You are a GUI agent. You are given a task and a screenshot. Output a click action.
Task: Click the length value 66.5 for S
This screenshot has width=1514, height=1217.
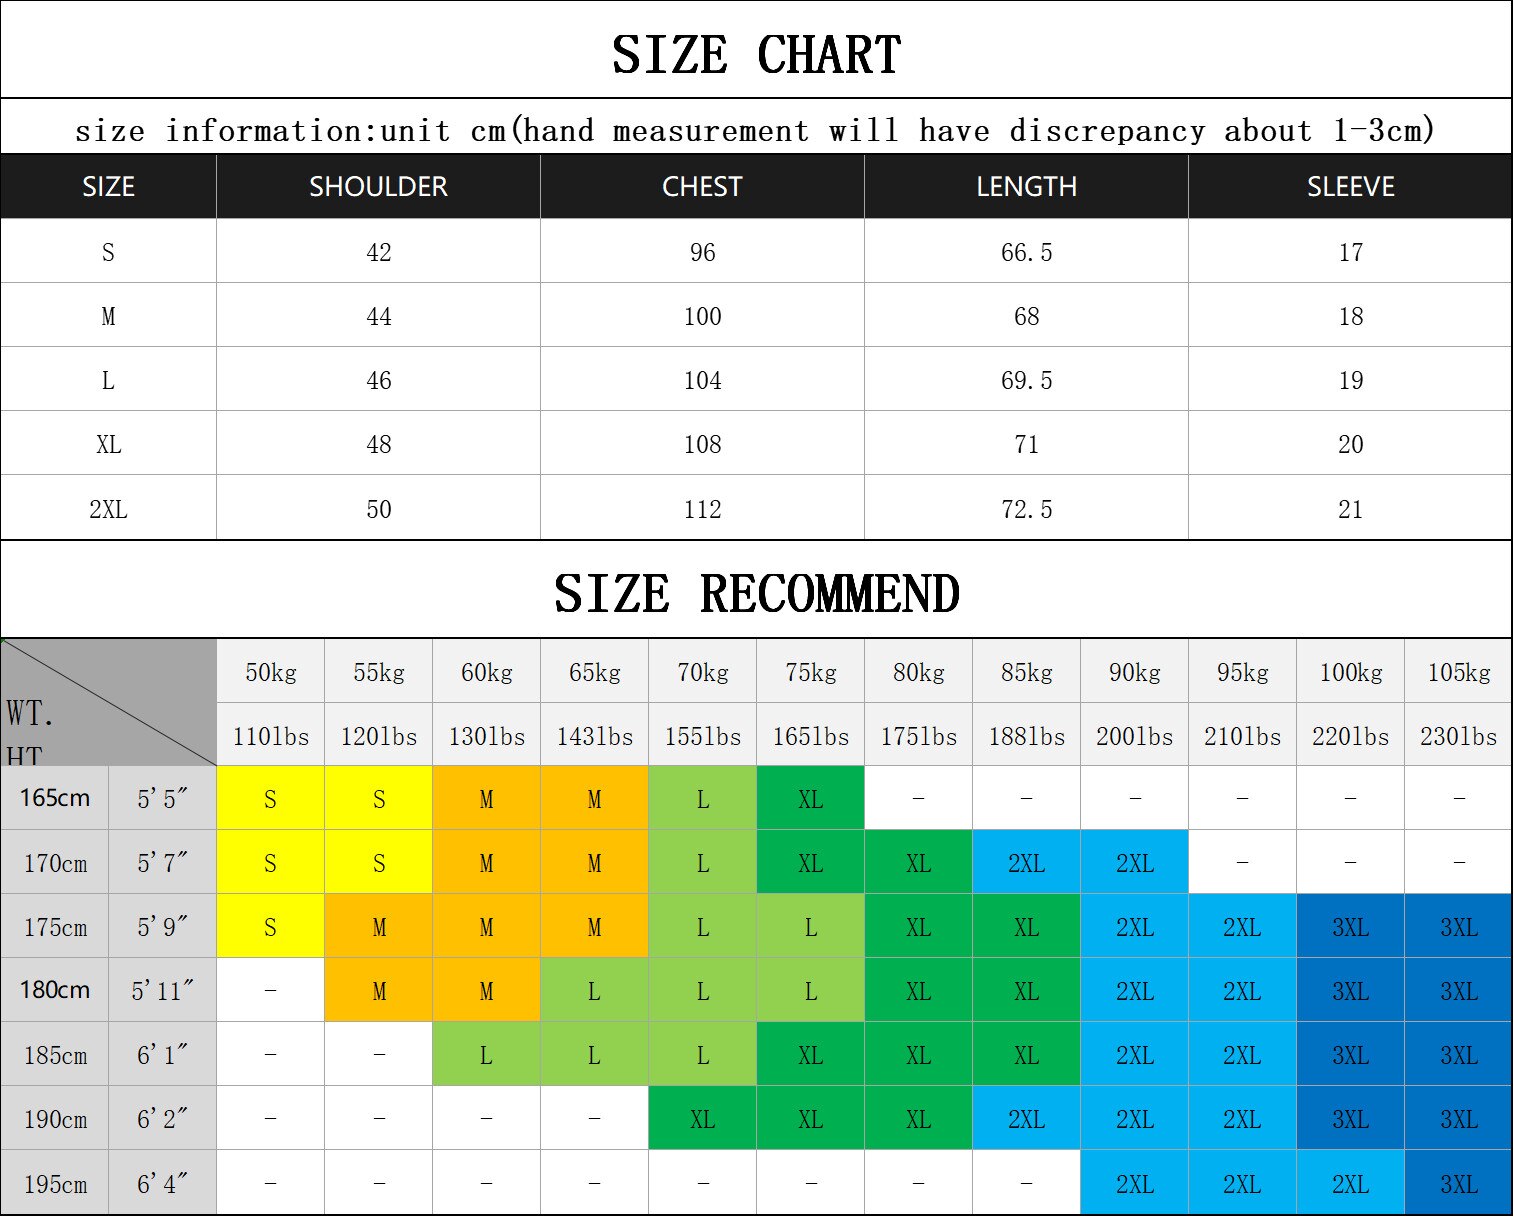[x=1026, y=252]
